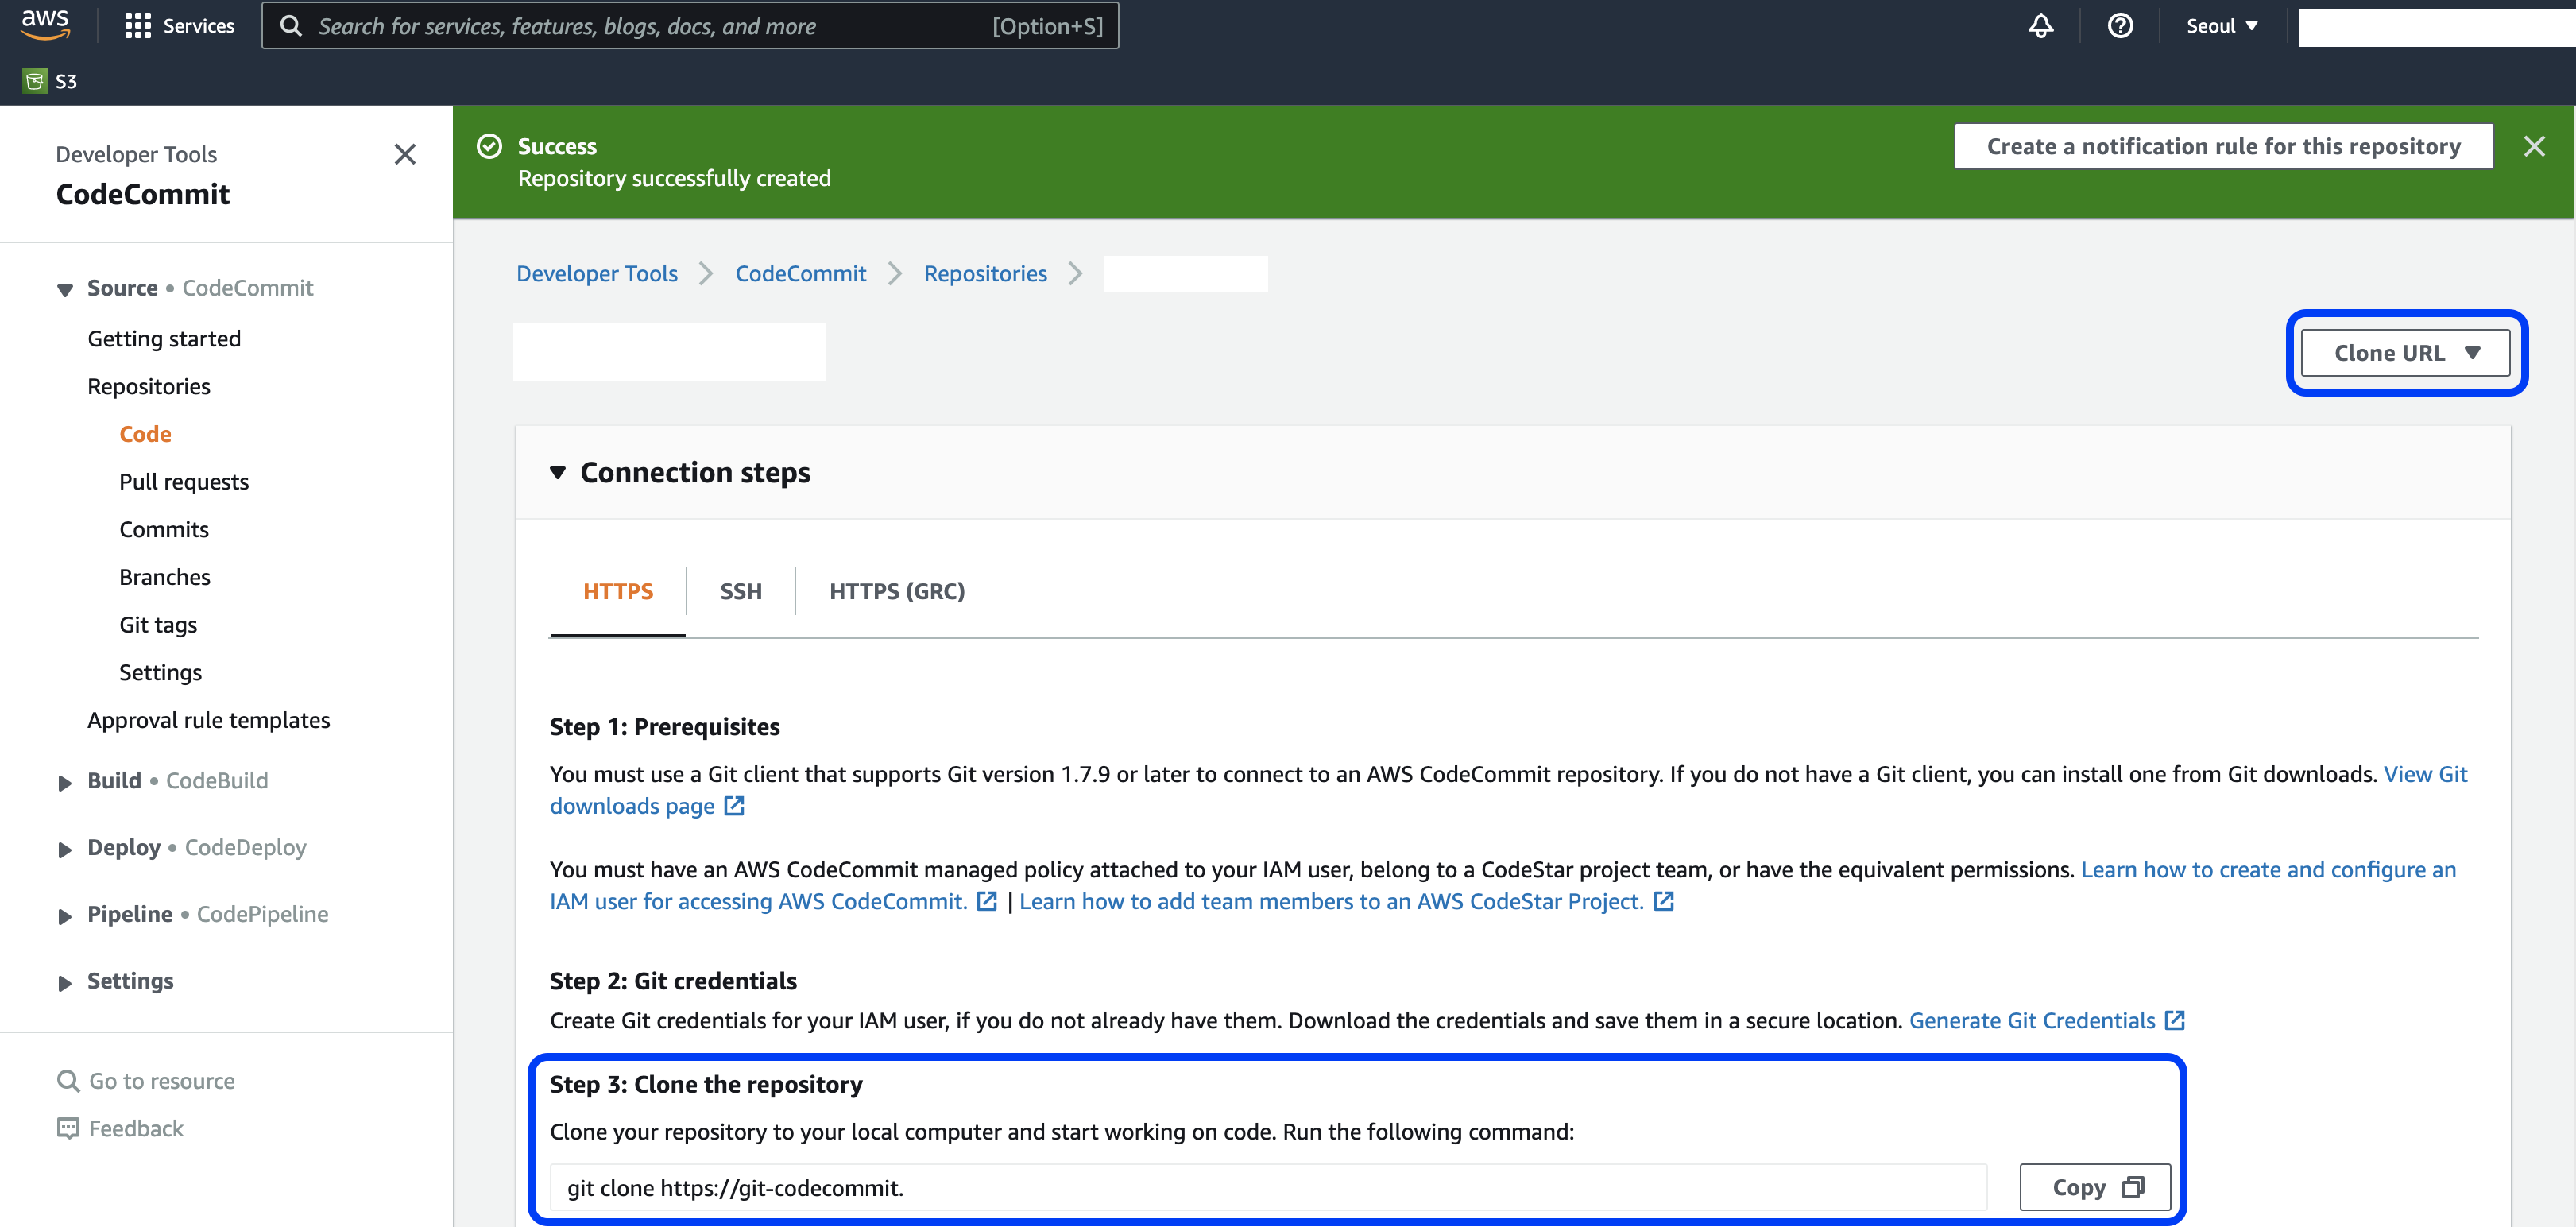2576x1227 pixels.
Task: Collapse the Source CodeCommit section
Action: point(65,289)
